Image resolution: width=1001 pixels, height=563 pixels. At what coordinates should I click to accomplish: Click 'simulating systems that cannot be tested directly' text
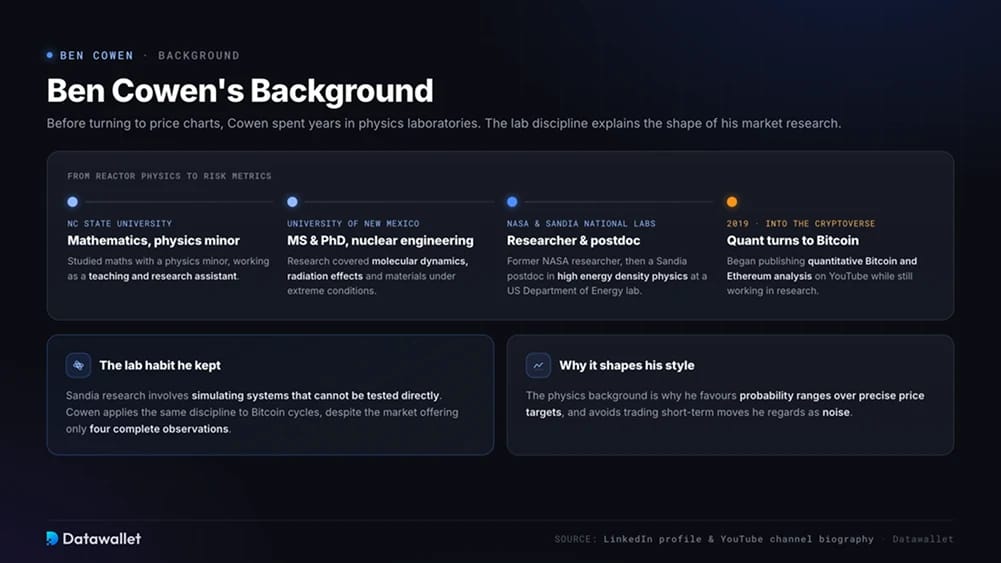[x=315, y=396]
